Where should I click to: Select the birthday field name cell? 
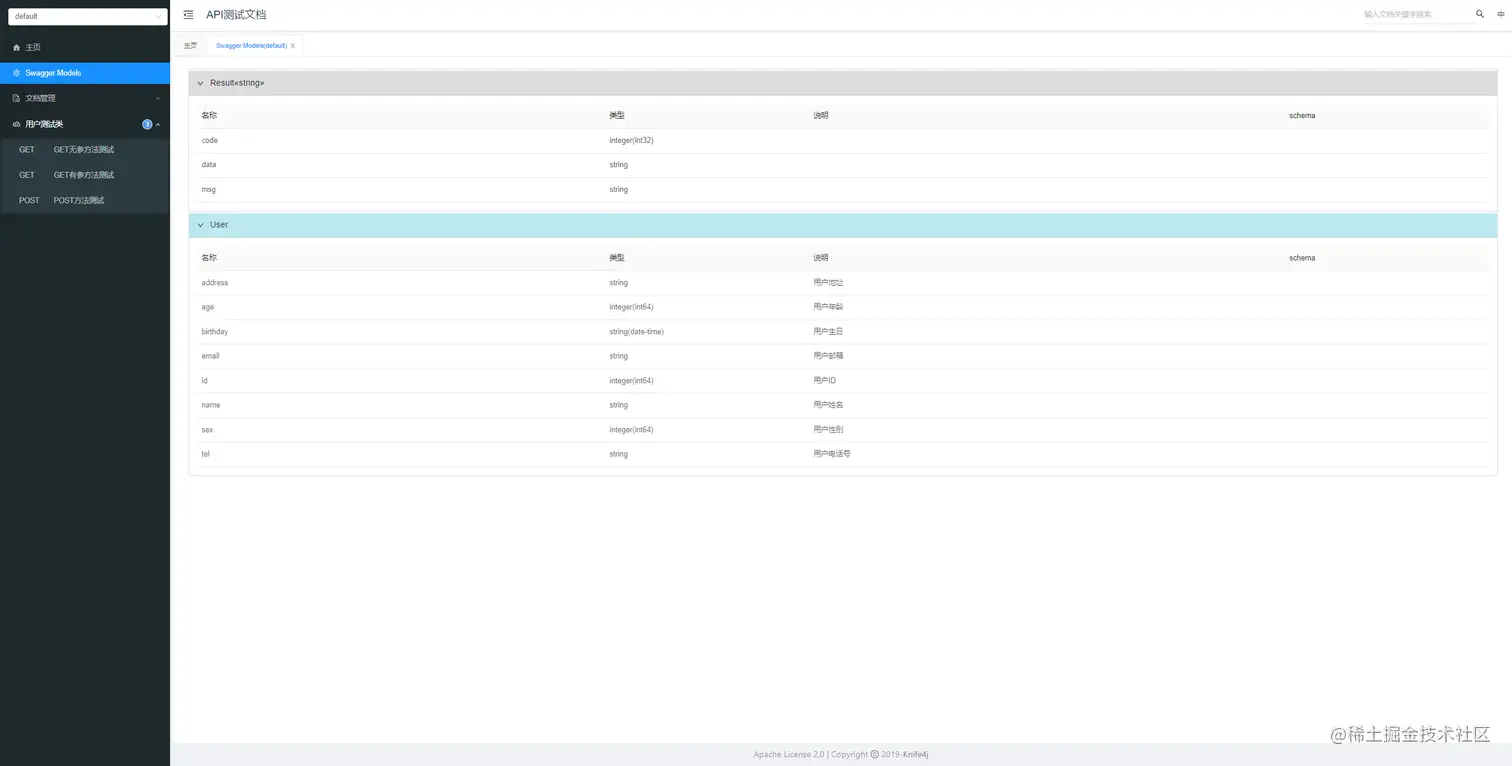(x=215, y=331)
